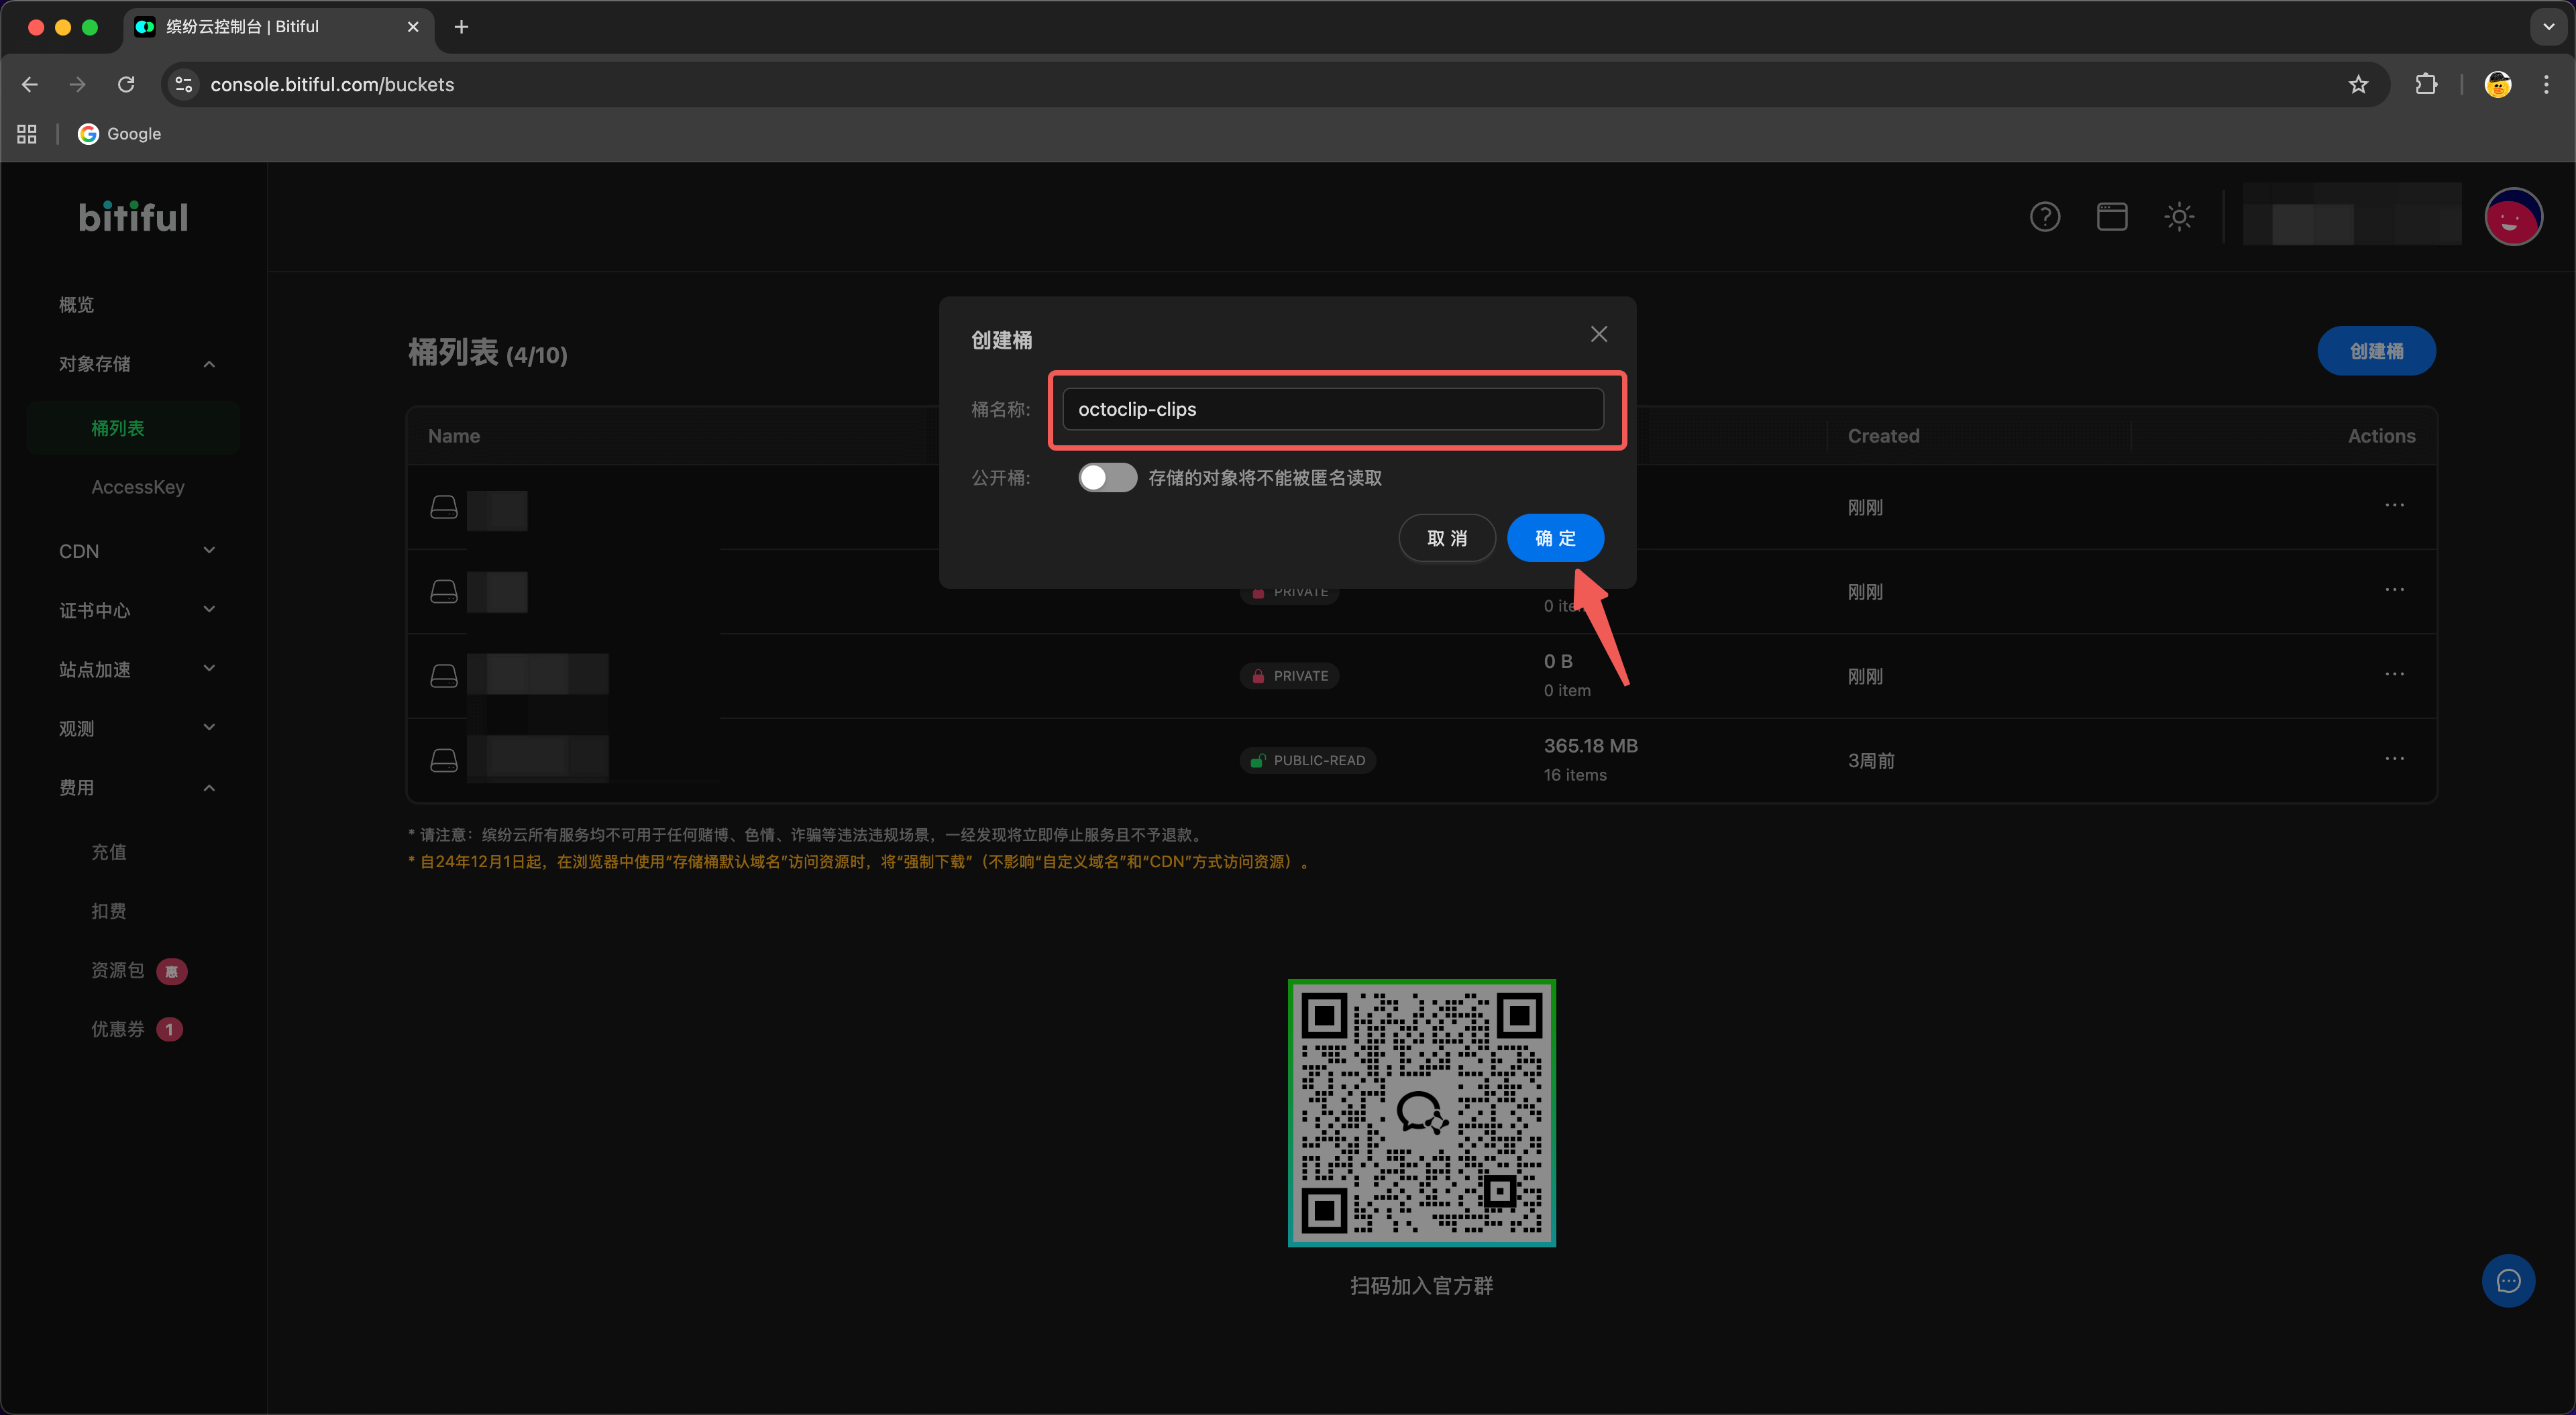This screenshot has height=1415, width=2576.
Task: Click bucket icon in first table row
Action: (x=443, y=507)
